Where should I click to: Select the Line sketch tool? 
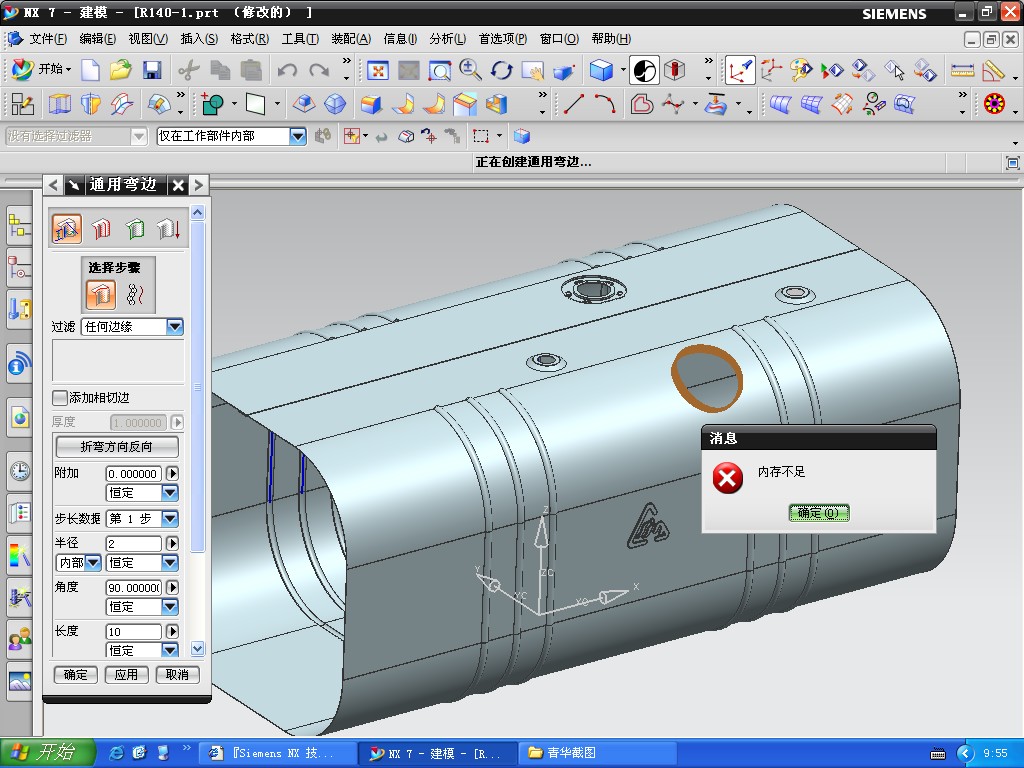click(x=573, y=104)
